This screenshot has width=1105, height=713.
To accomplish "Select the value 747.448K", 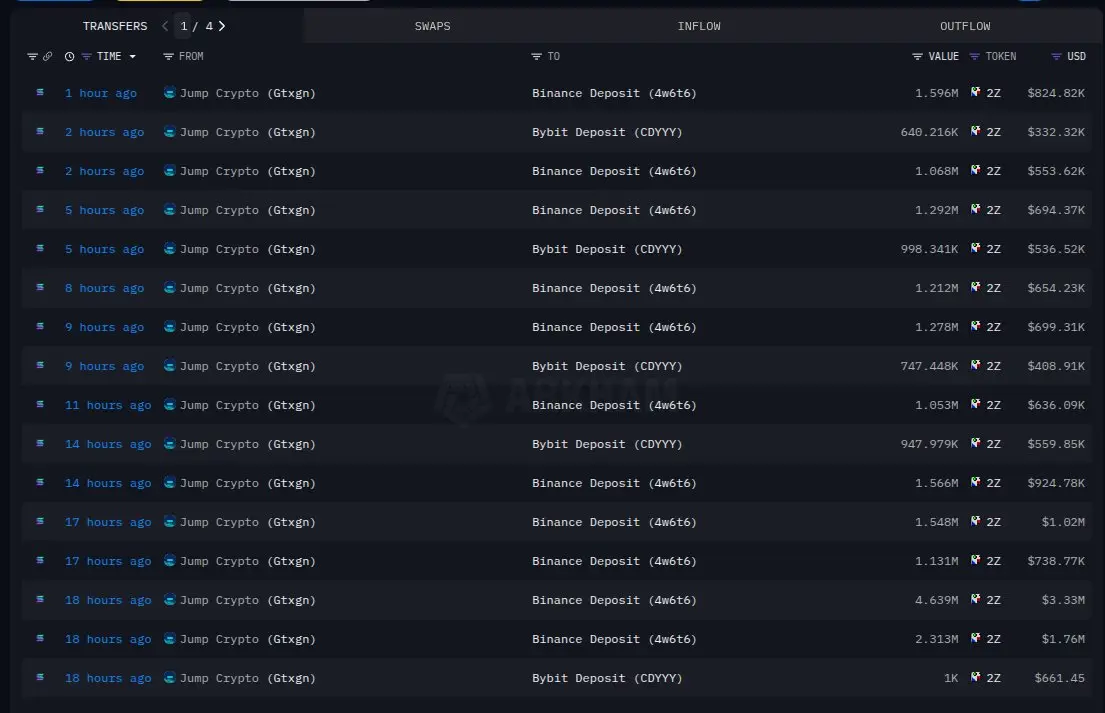I will tap(929, 366).
